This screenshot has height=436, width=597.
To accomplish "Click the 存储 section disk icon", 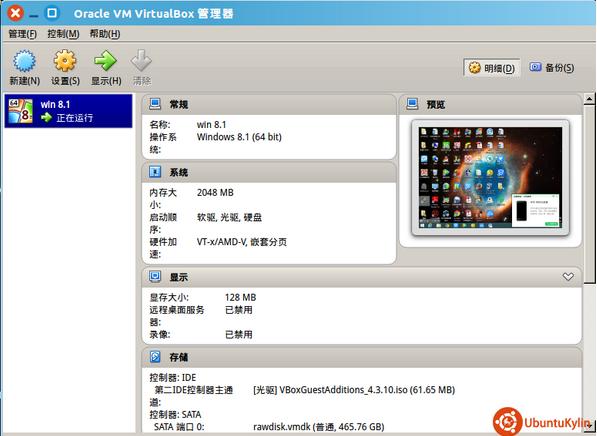I will tap(155, 357).
